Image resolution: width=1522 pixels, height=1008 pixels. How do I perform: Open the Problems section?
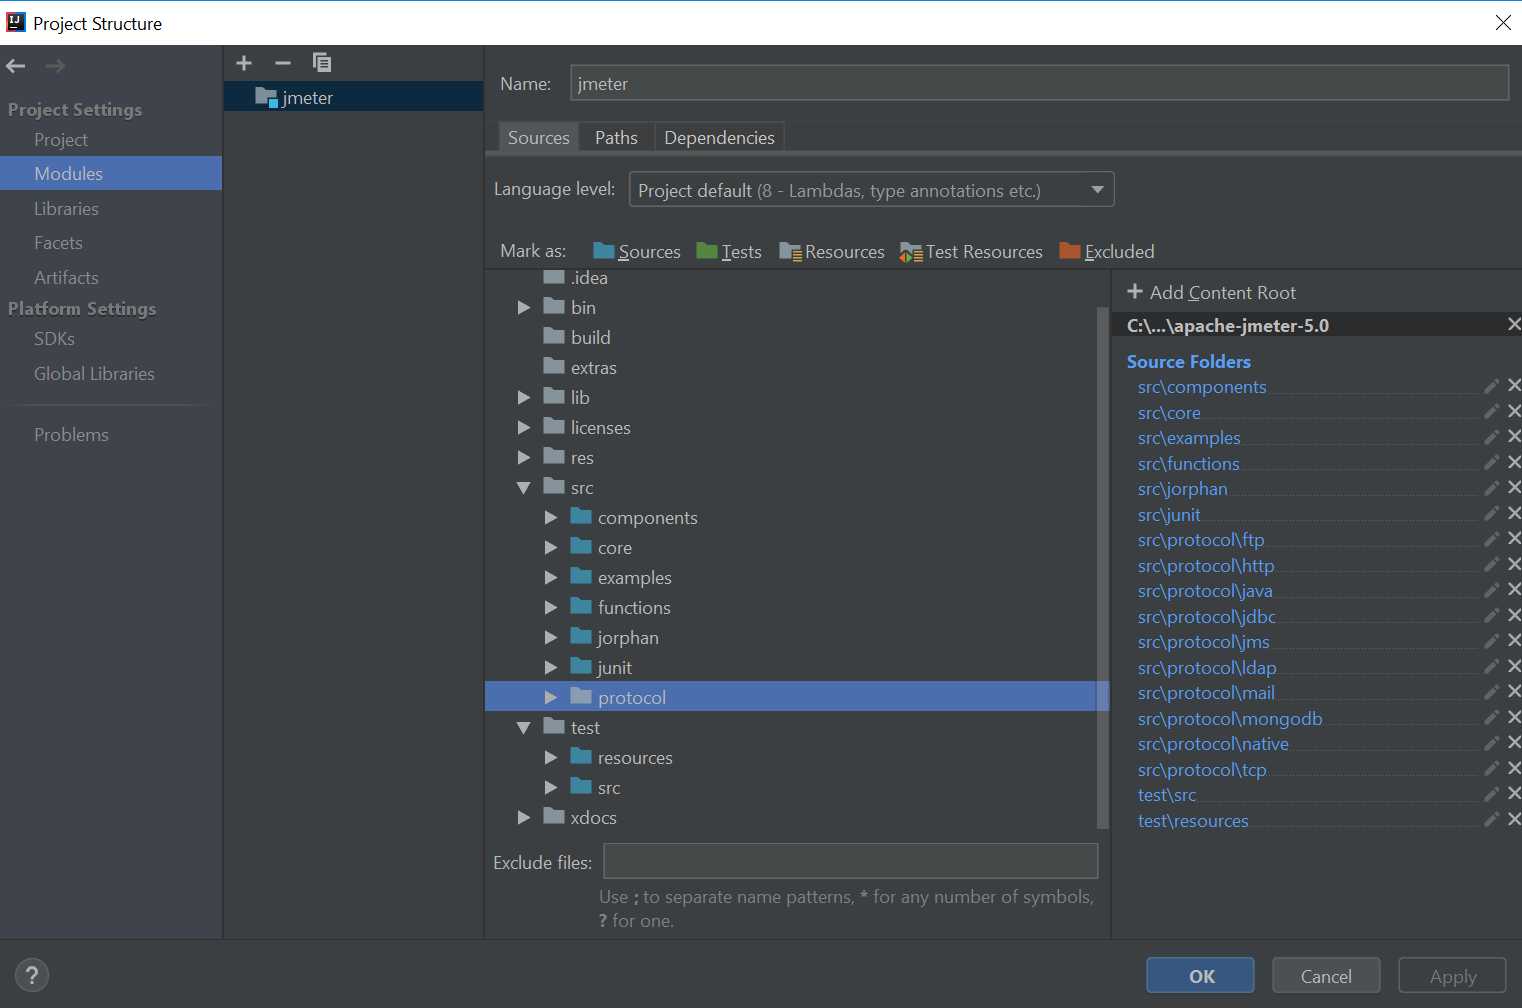[71, 435]
